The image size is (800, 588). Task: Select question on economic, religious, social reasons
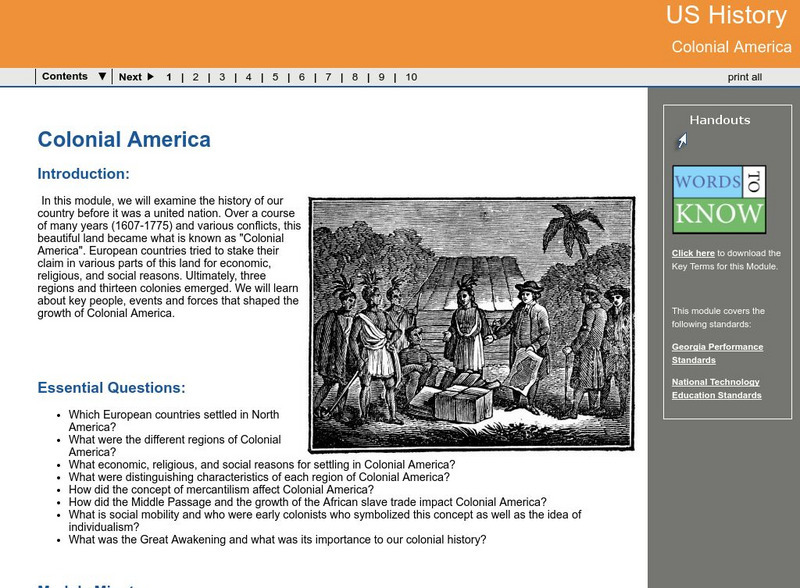[262, 464]
